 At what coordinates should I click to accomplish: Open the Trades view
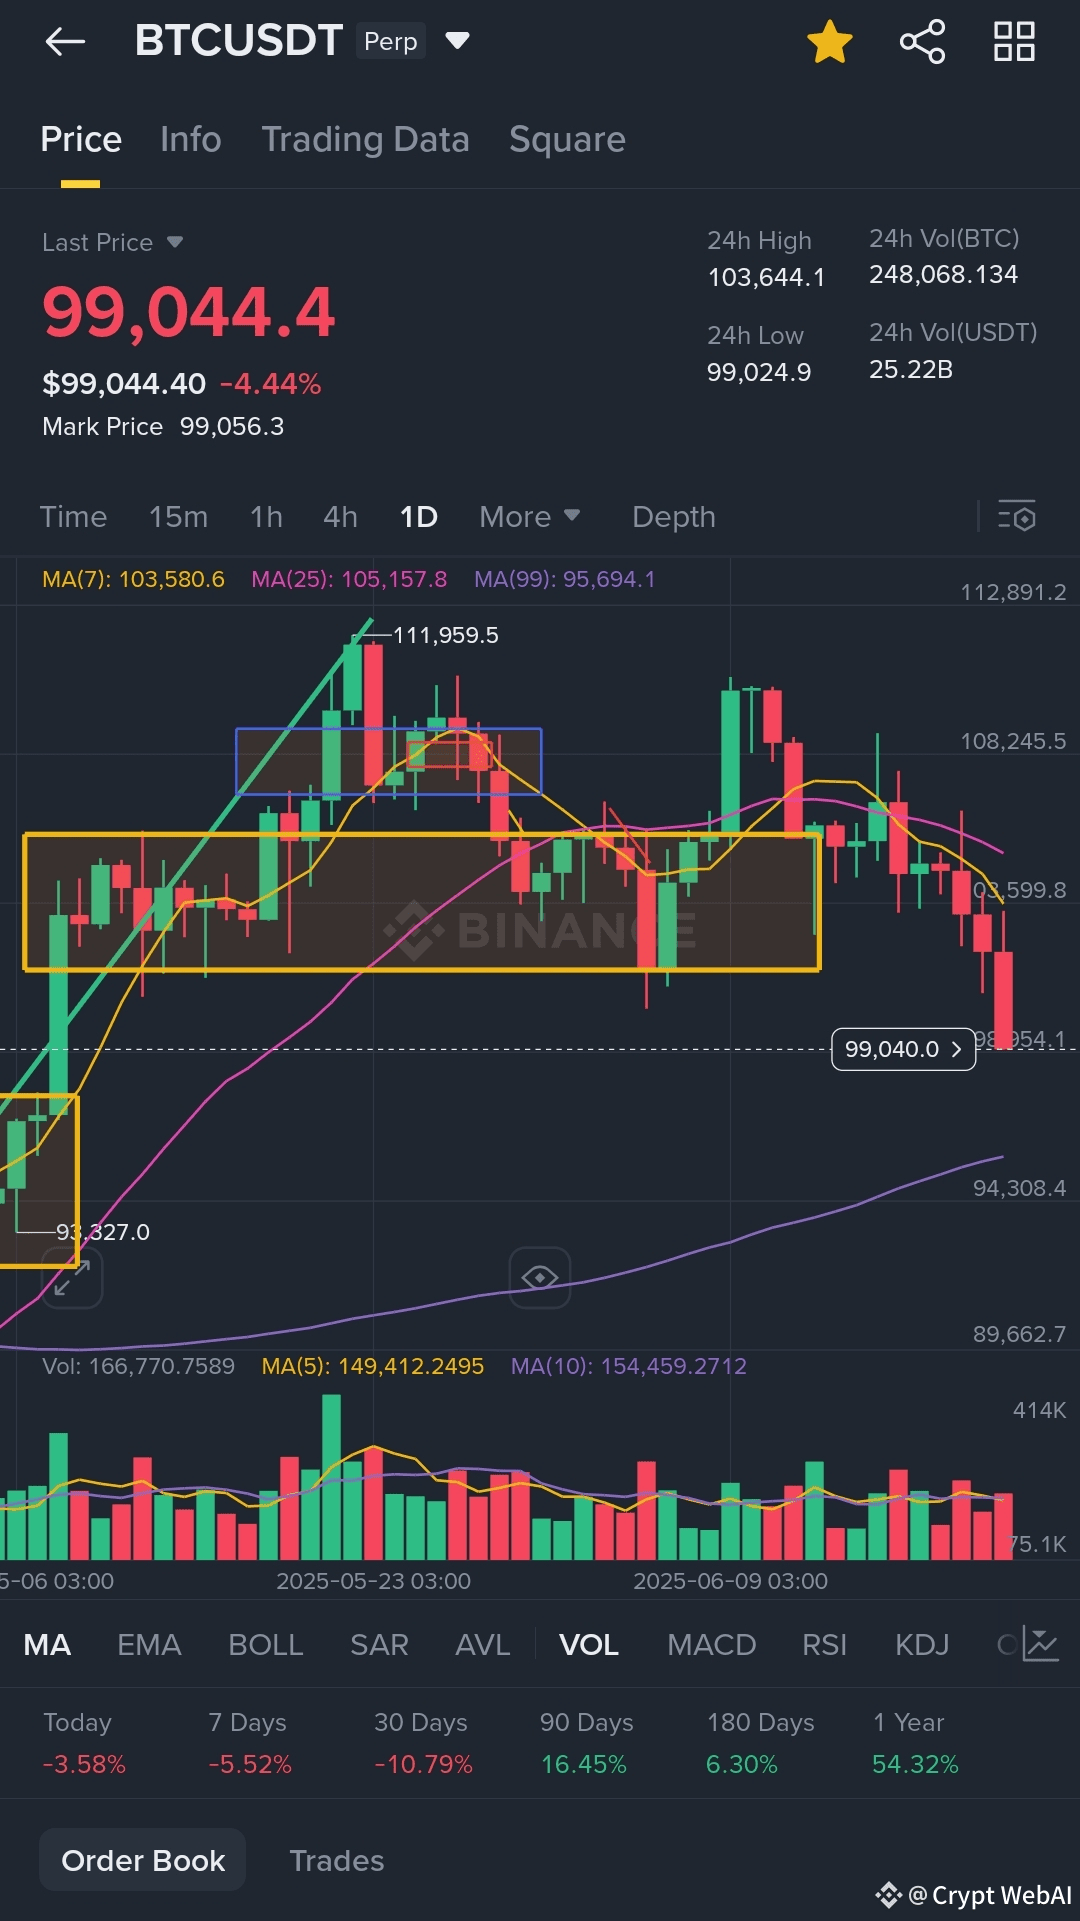coord(337,1861)
